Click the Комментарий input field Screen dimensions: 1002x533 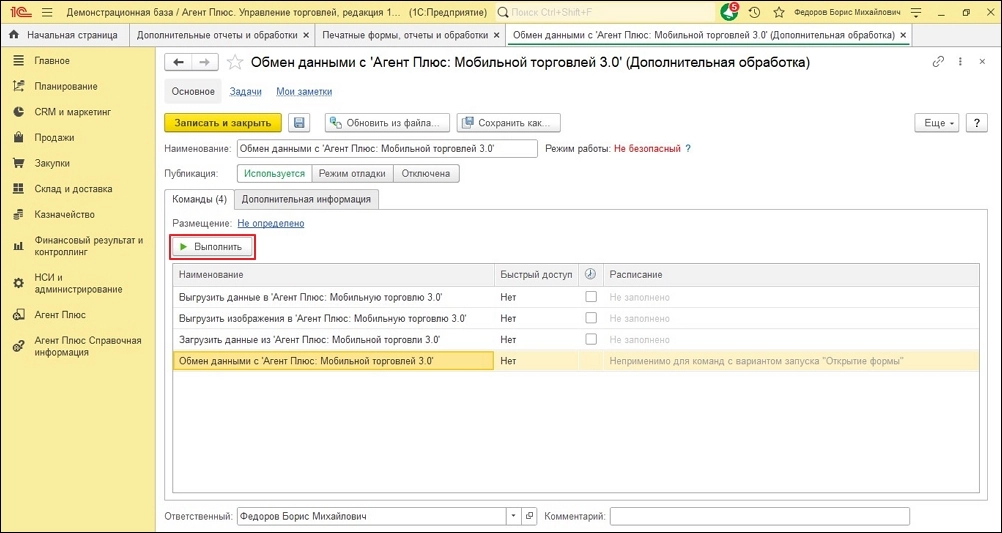pos(759,516)
